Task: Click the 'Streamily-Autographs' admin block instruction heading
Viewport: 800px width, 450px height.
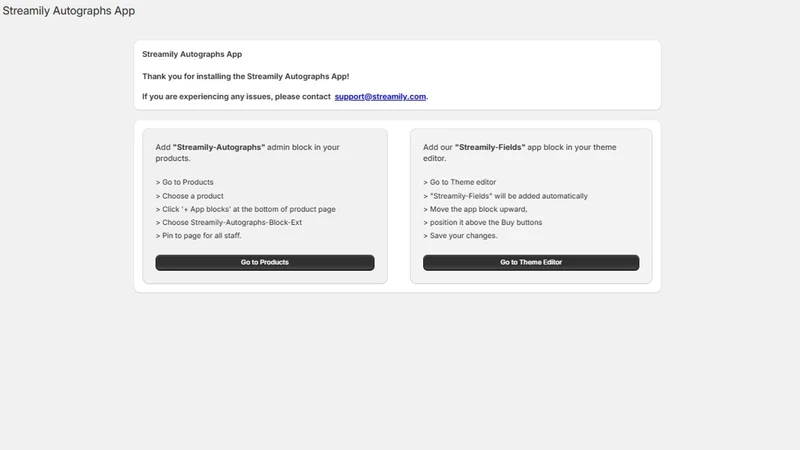Action: [x=247, y=153]
